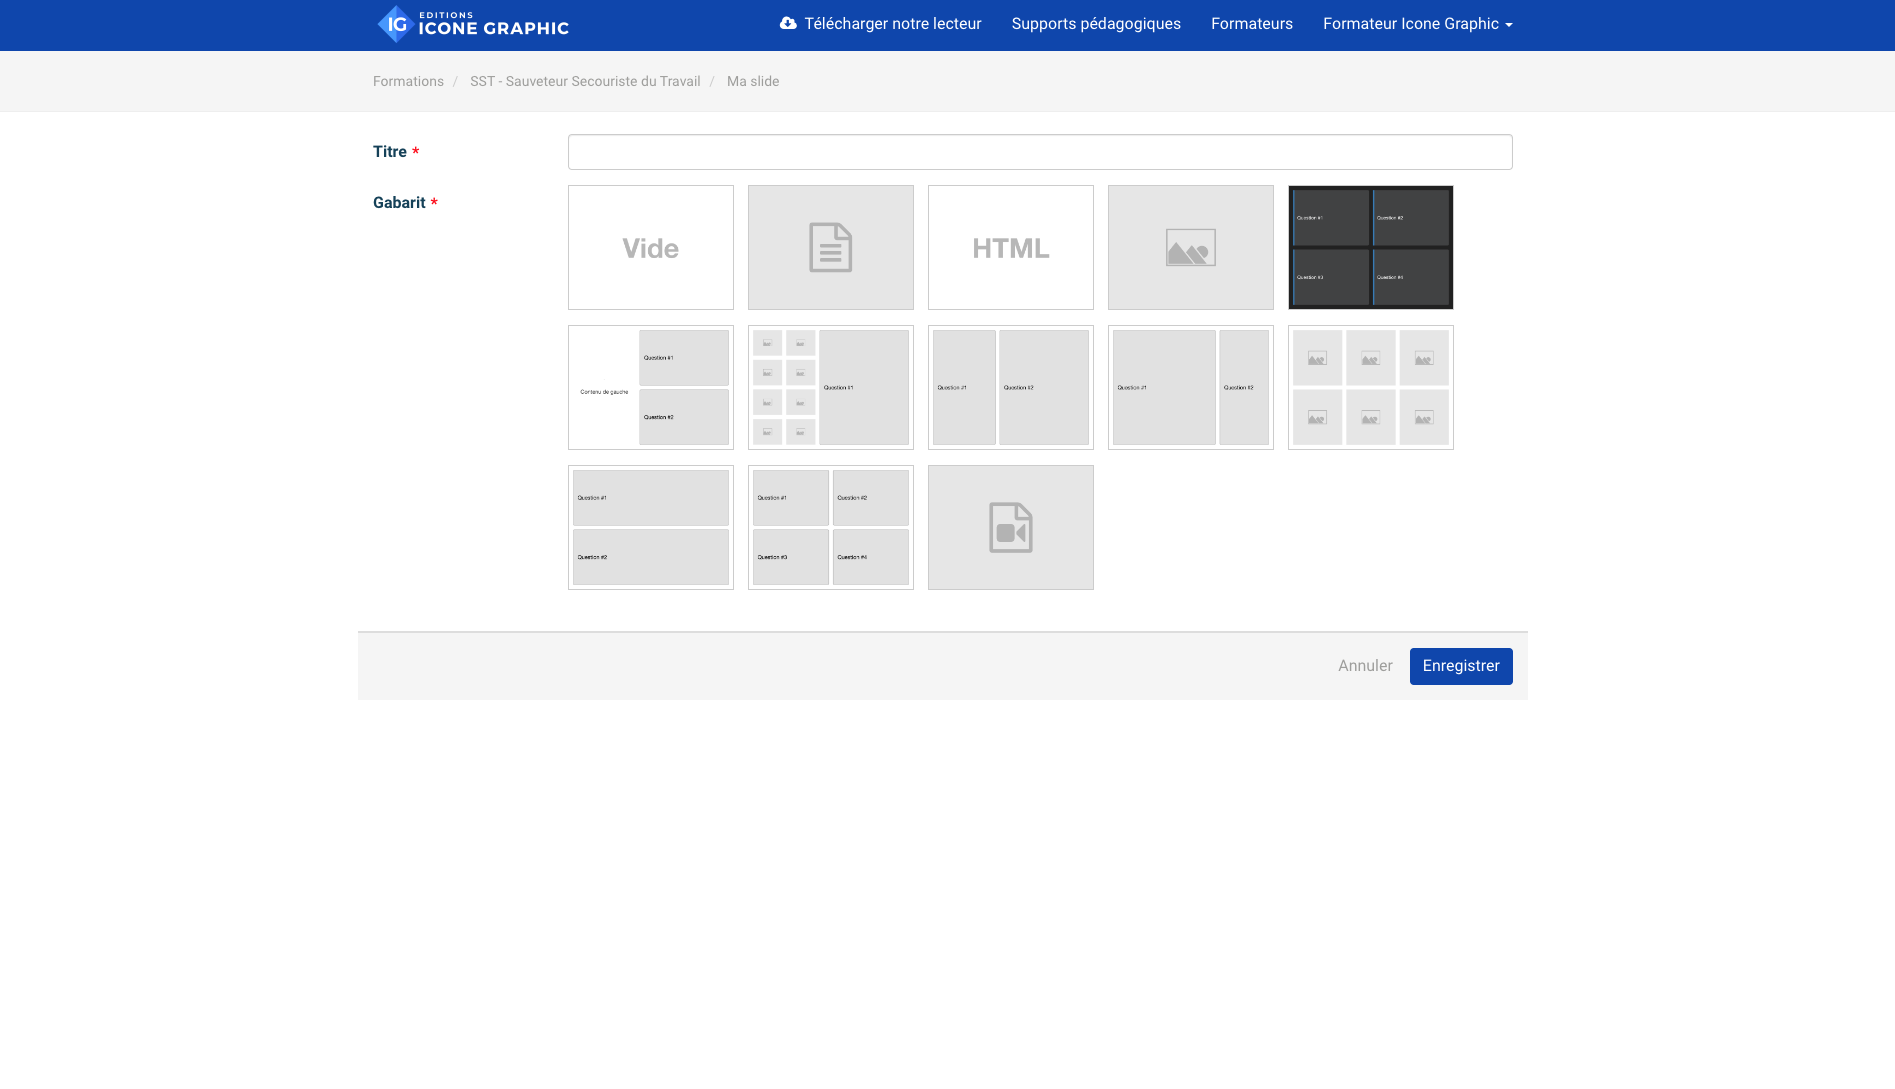1895x1089 pixels.
Task: Open Supports pédagogiques menu item
Action: 1096,24
